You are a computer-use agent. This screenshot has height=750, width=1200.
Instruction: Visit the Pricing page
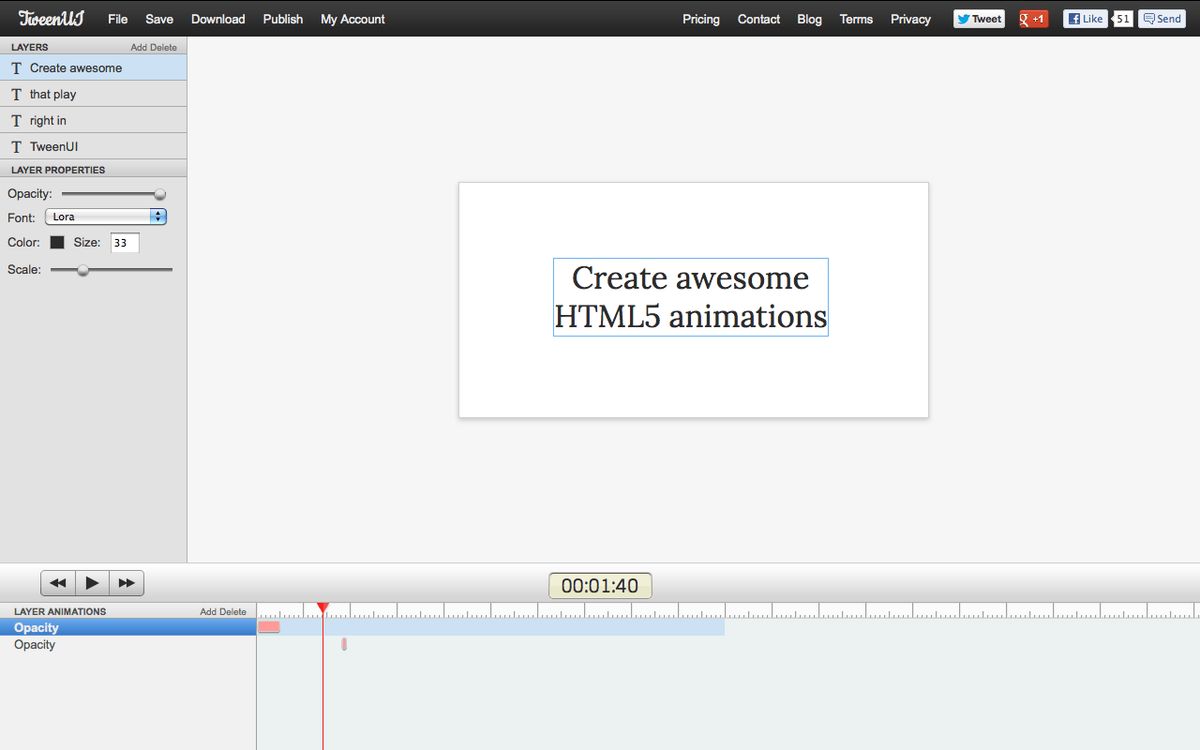pyautogui.click(x=700, y=19)
